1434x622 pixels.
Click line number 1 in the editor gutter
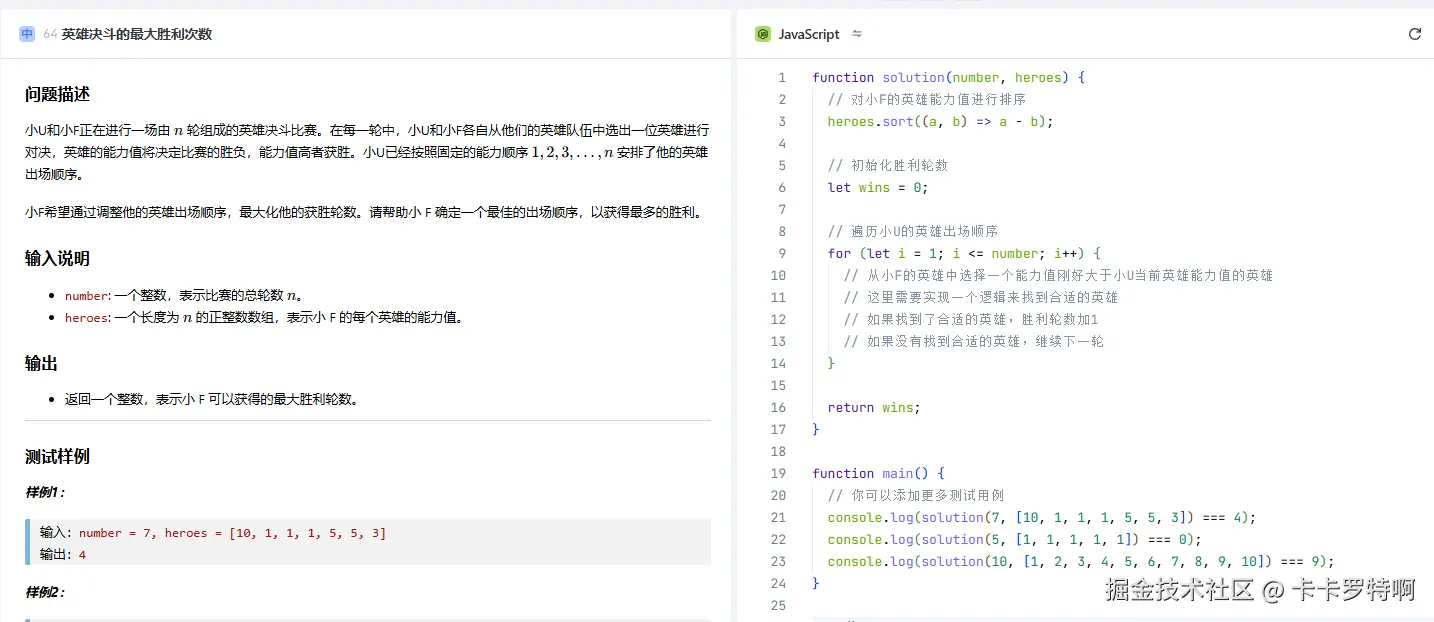(781, 77)
